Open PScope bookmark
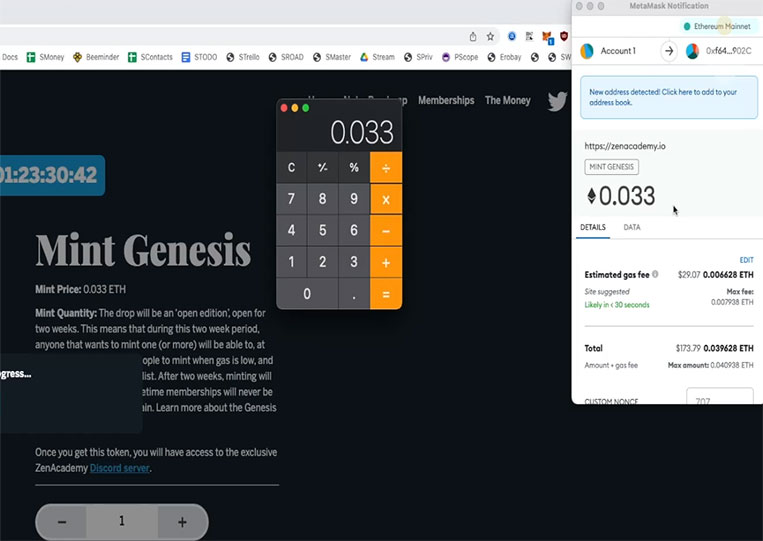763x541 pixels. tap(460, 57)
